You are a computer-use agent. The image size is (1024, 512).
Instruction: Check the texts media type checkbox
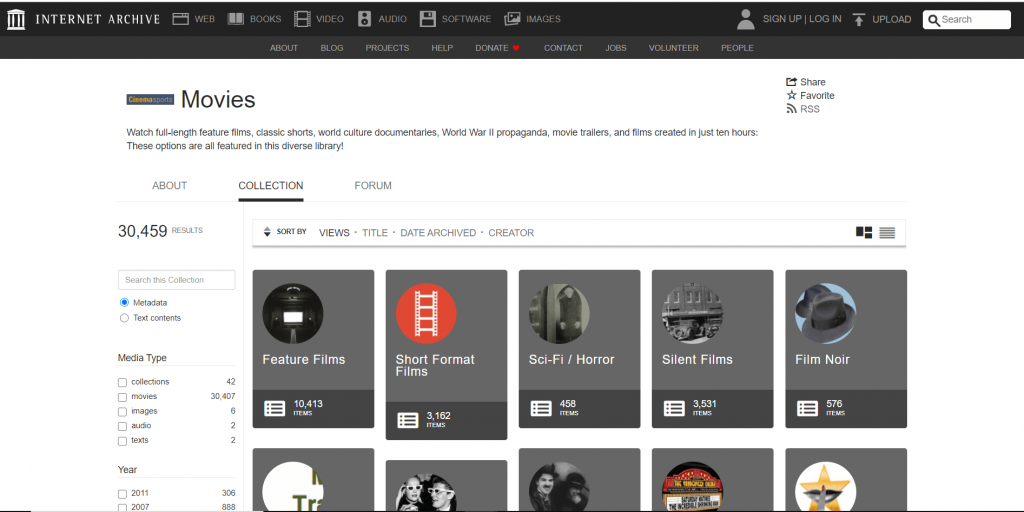pos(122,441)
